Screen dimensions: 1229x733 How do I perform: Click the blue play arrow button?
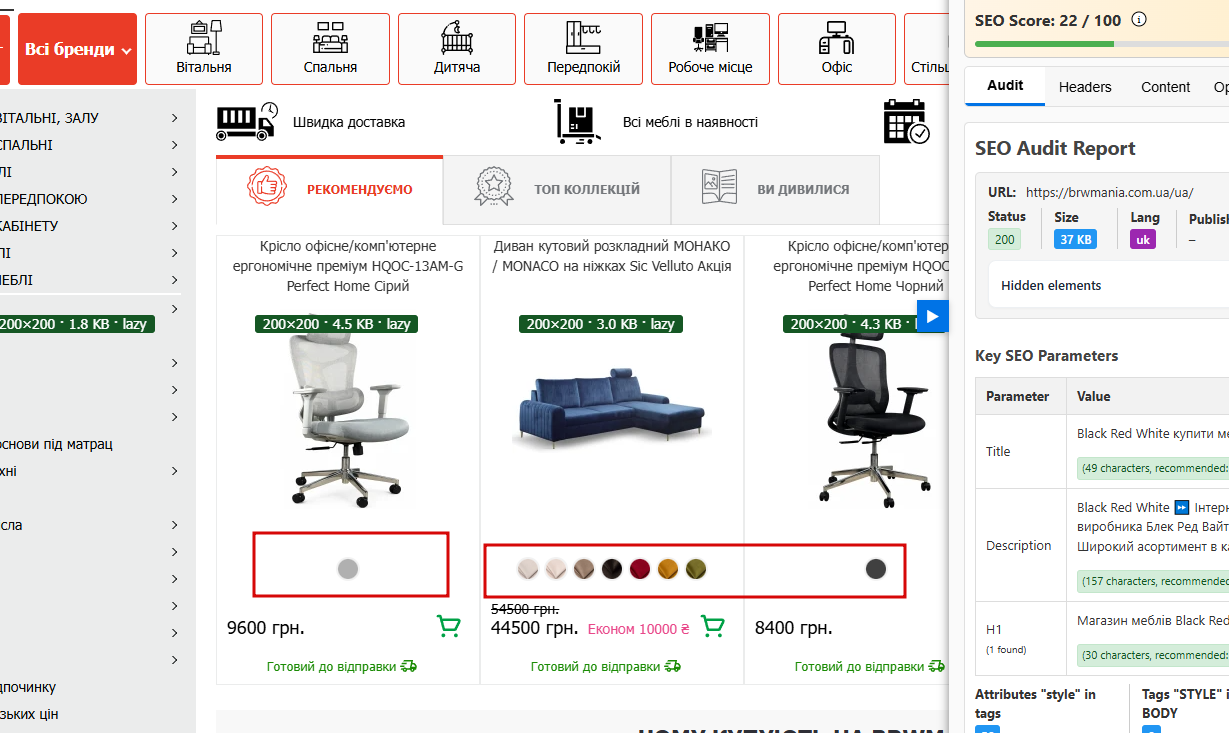click(x=932, y=317)
